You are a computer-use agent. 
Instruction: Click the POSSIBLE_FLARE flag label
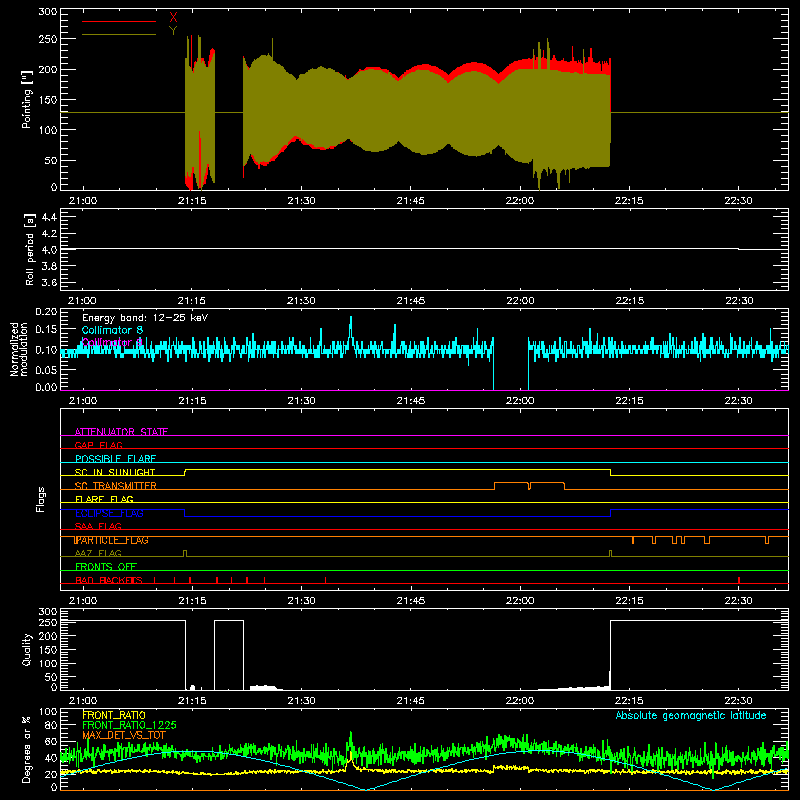pos(115,459)
